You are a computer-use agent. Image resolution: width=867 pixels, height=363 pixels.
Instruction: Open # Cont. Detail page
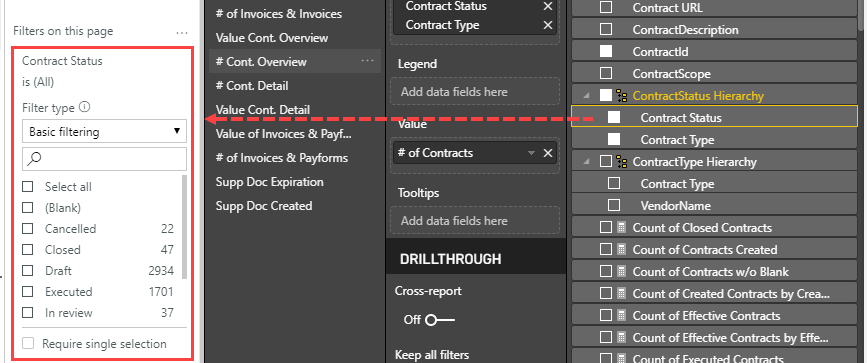click(252, 86)
